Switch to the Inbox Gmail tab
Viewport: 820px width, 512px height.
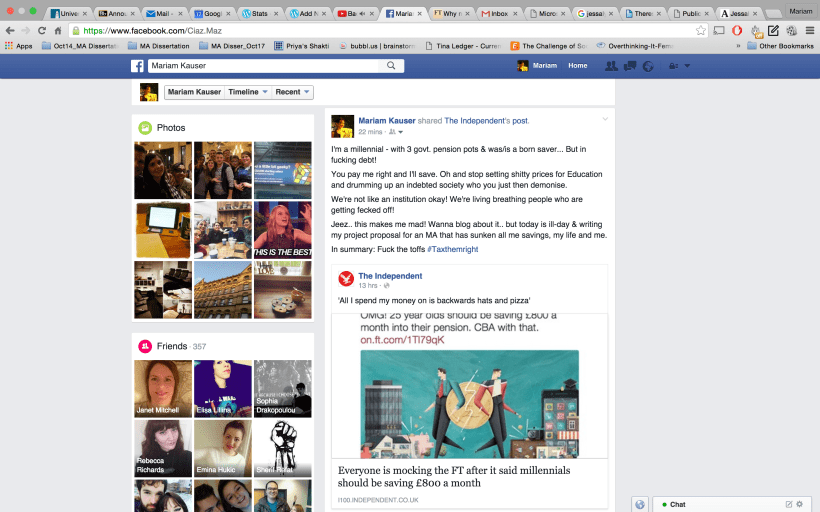click(498, 14)
